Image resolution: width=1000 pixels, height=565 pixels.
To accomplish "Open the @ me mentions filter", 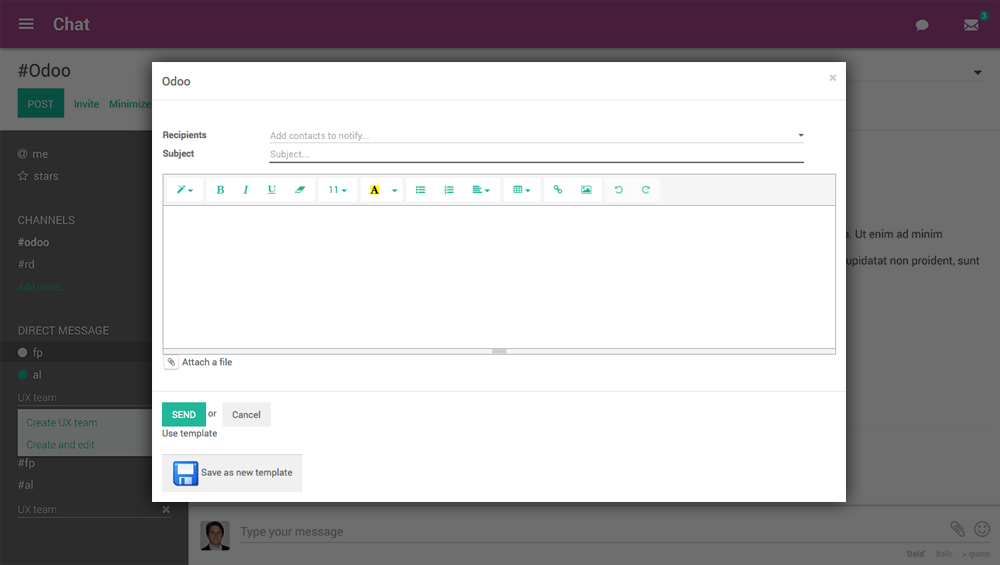I will click(33, 154).
